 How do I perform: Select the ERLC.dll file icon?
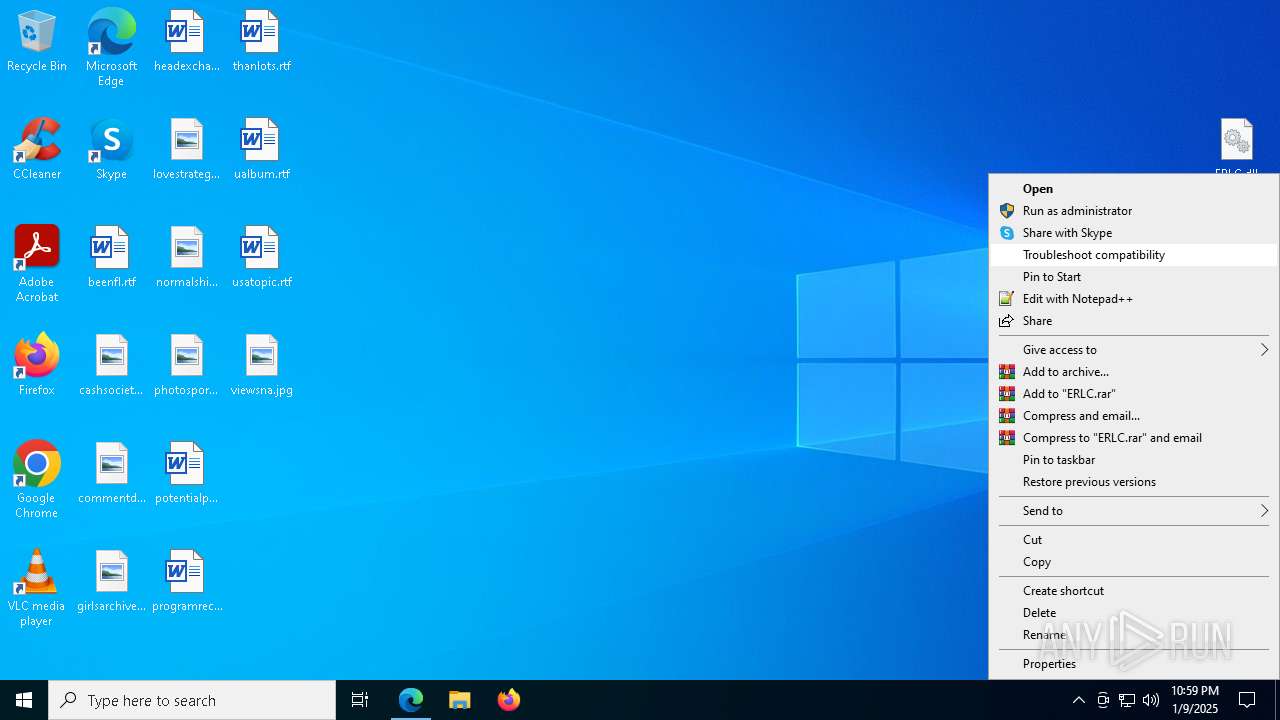tap(1236, 146)
